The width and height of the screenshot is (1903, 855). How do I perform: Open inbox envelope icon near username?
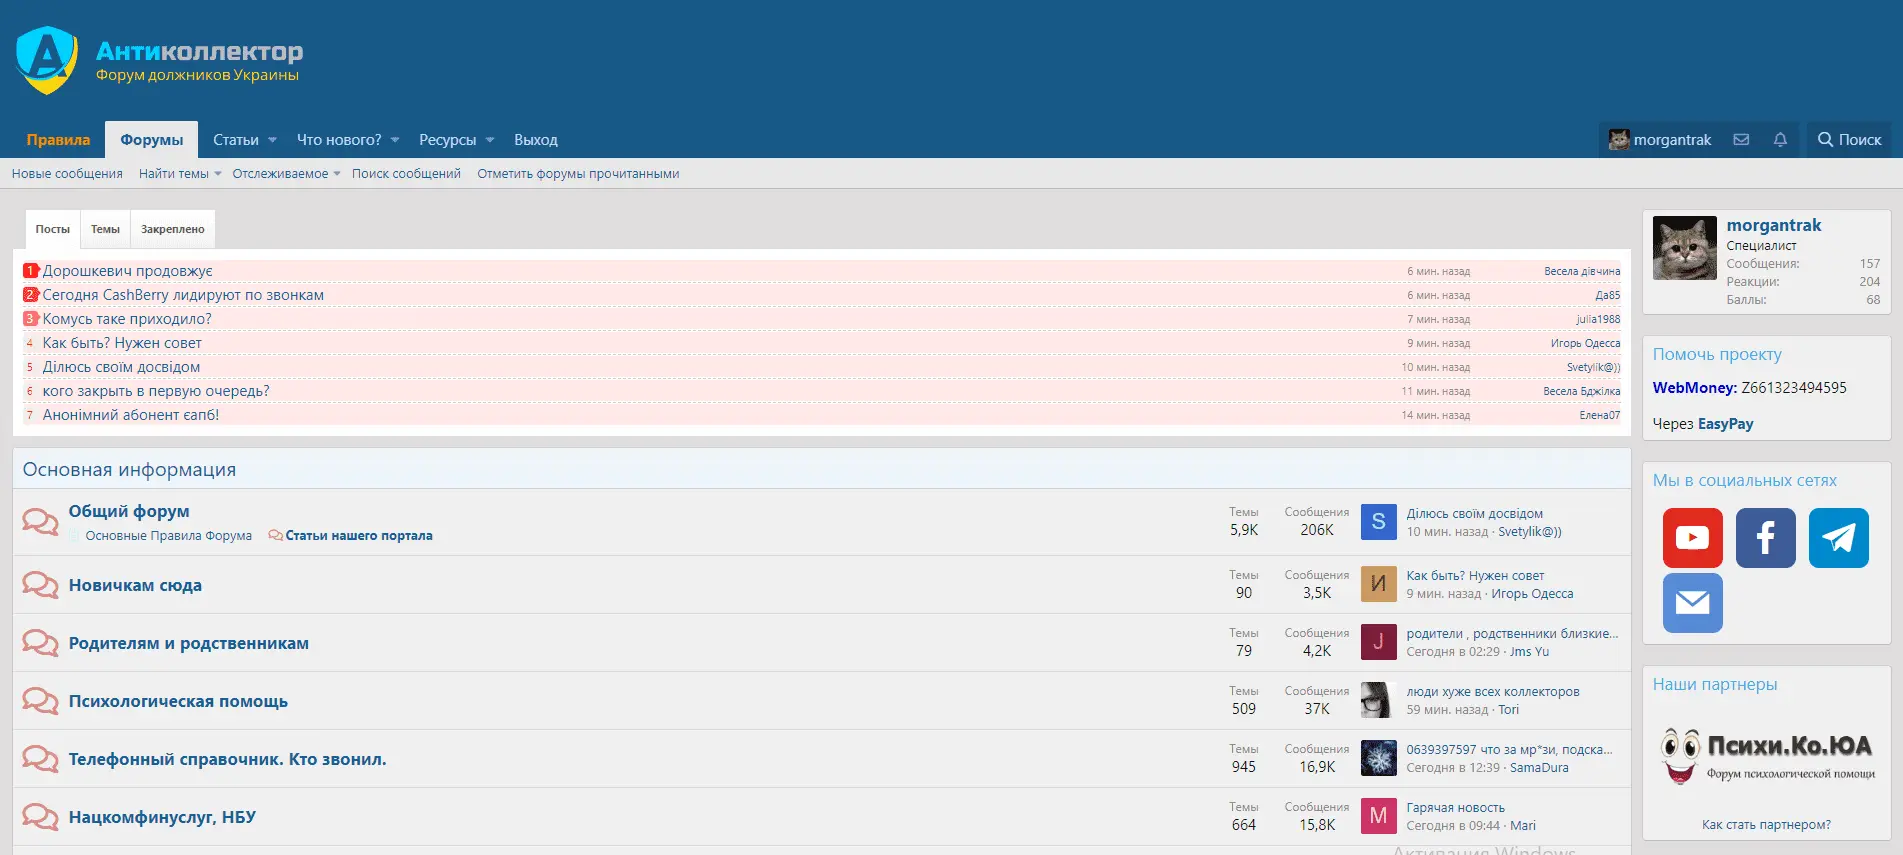coord(1741,140)
